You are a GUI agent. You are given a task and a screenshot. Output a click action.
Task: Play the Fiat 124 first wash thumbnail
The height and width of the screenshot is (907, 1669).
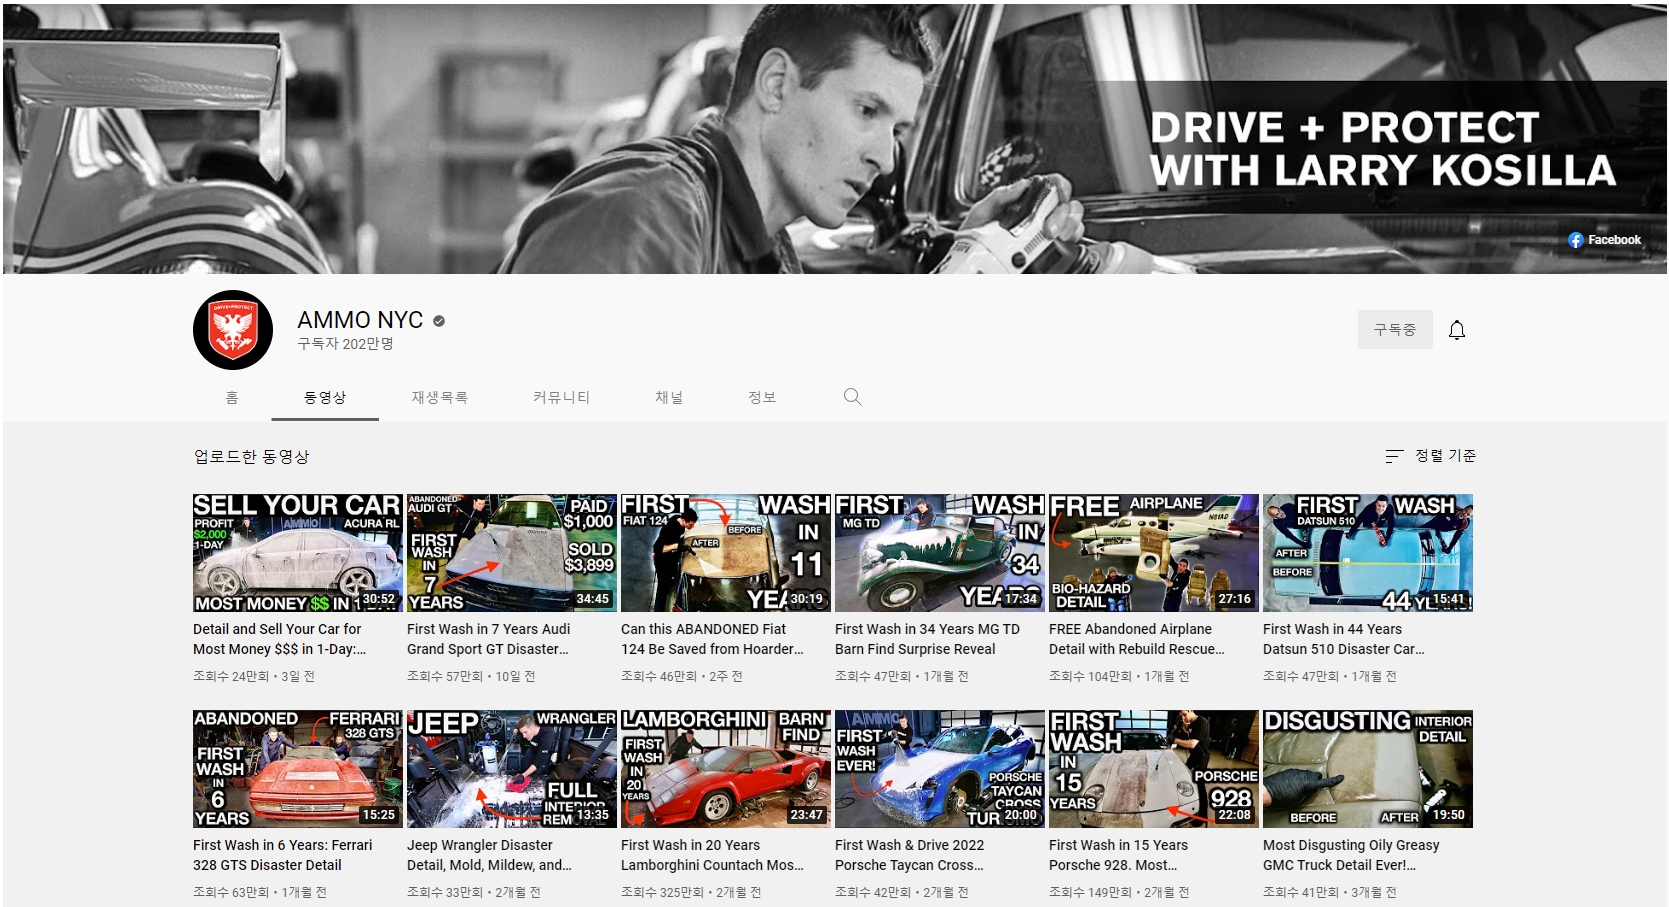(x=725, y=553)
